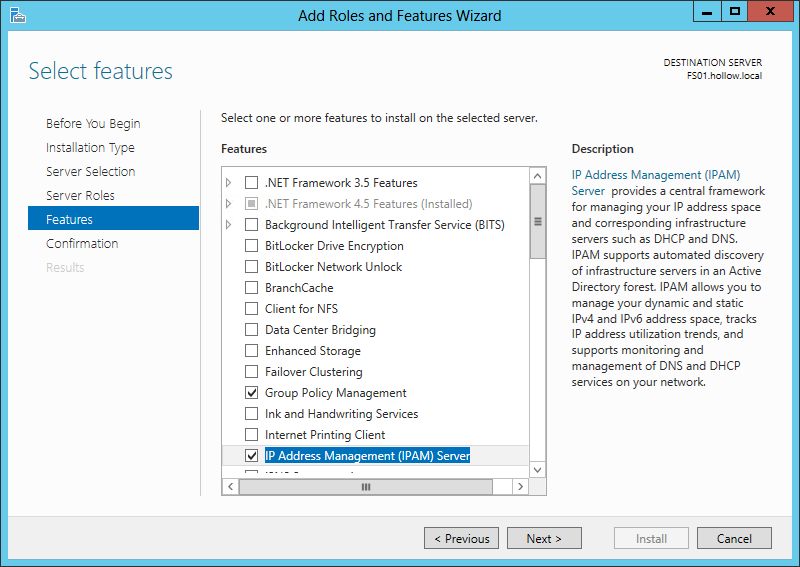Toggle the Failover Clustering checkbox
The width and height of the screenshot is (800, 567).
click(x=252, y=372)
